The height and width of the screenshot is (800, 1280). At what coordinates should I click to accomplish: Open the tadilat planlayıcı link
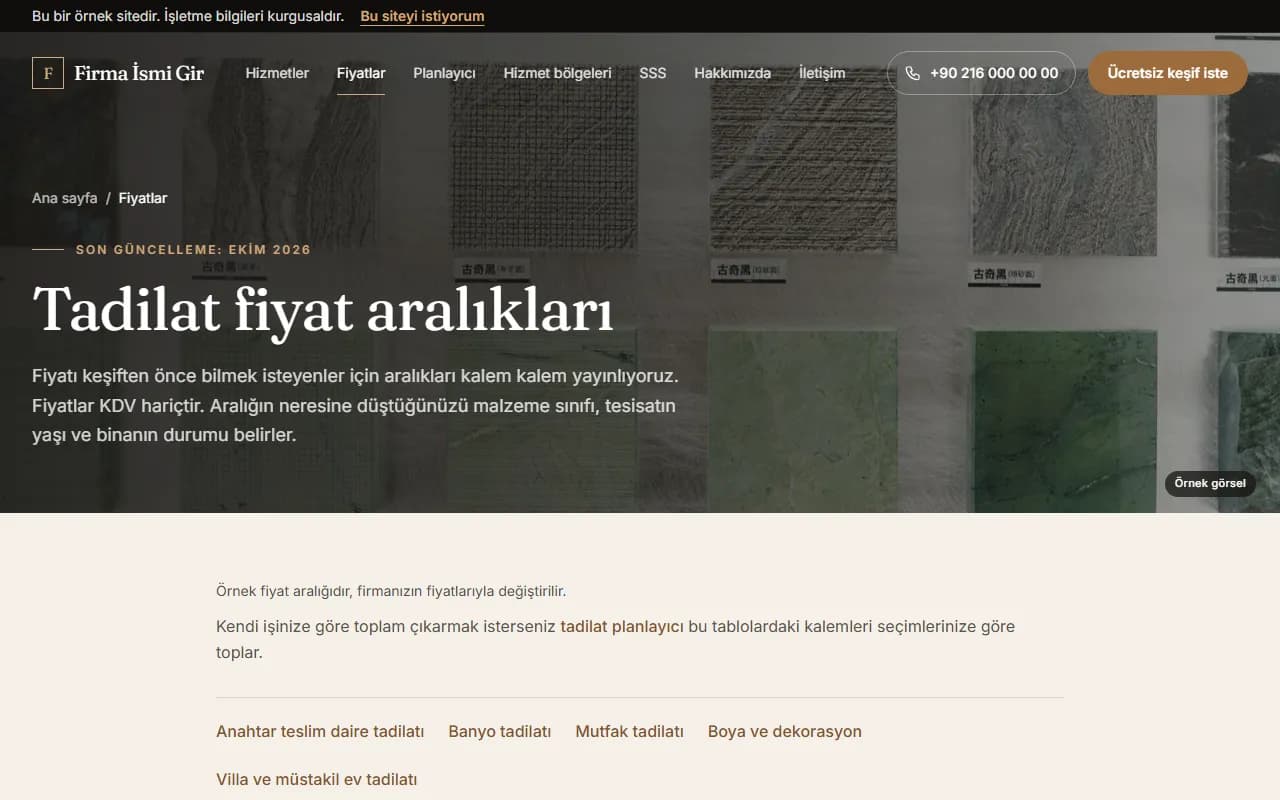(622, 627)
